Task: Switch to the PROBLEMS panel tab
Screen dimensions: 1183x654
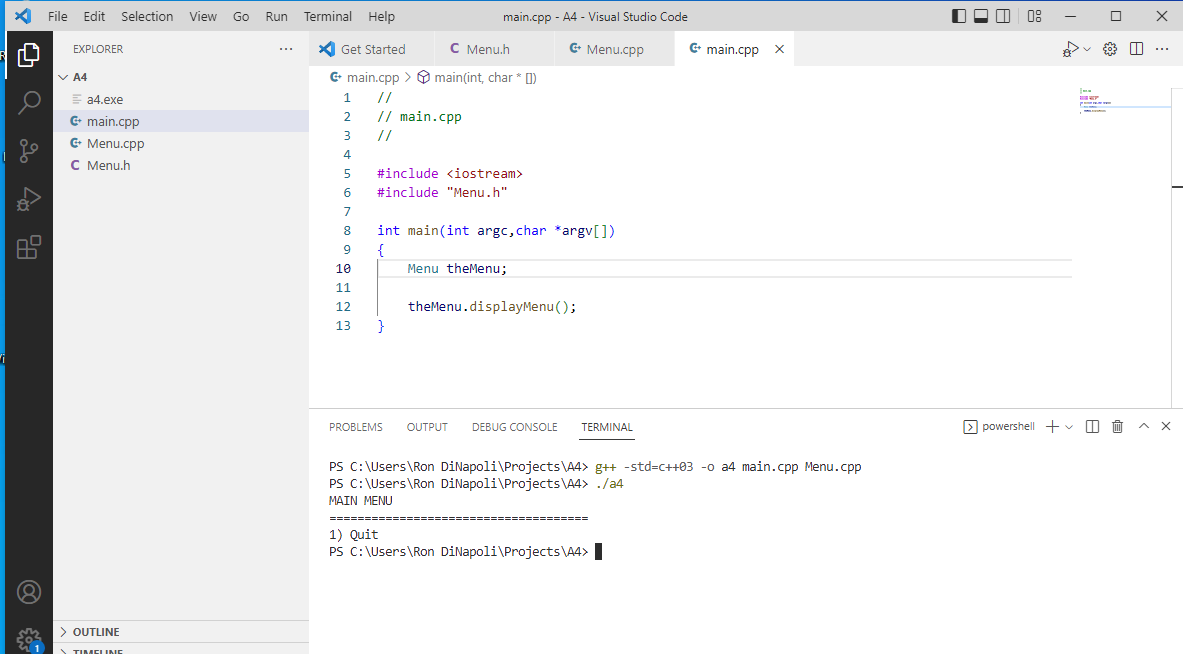Action: pyautogui.click(x=355, y=427)
